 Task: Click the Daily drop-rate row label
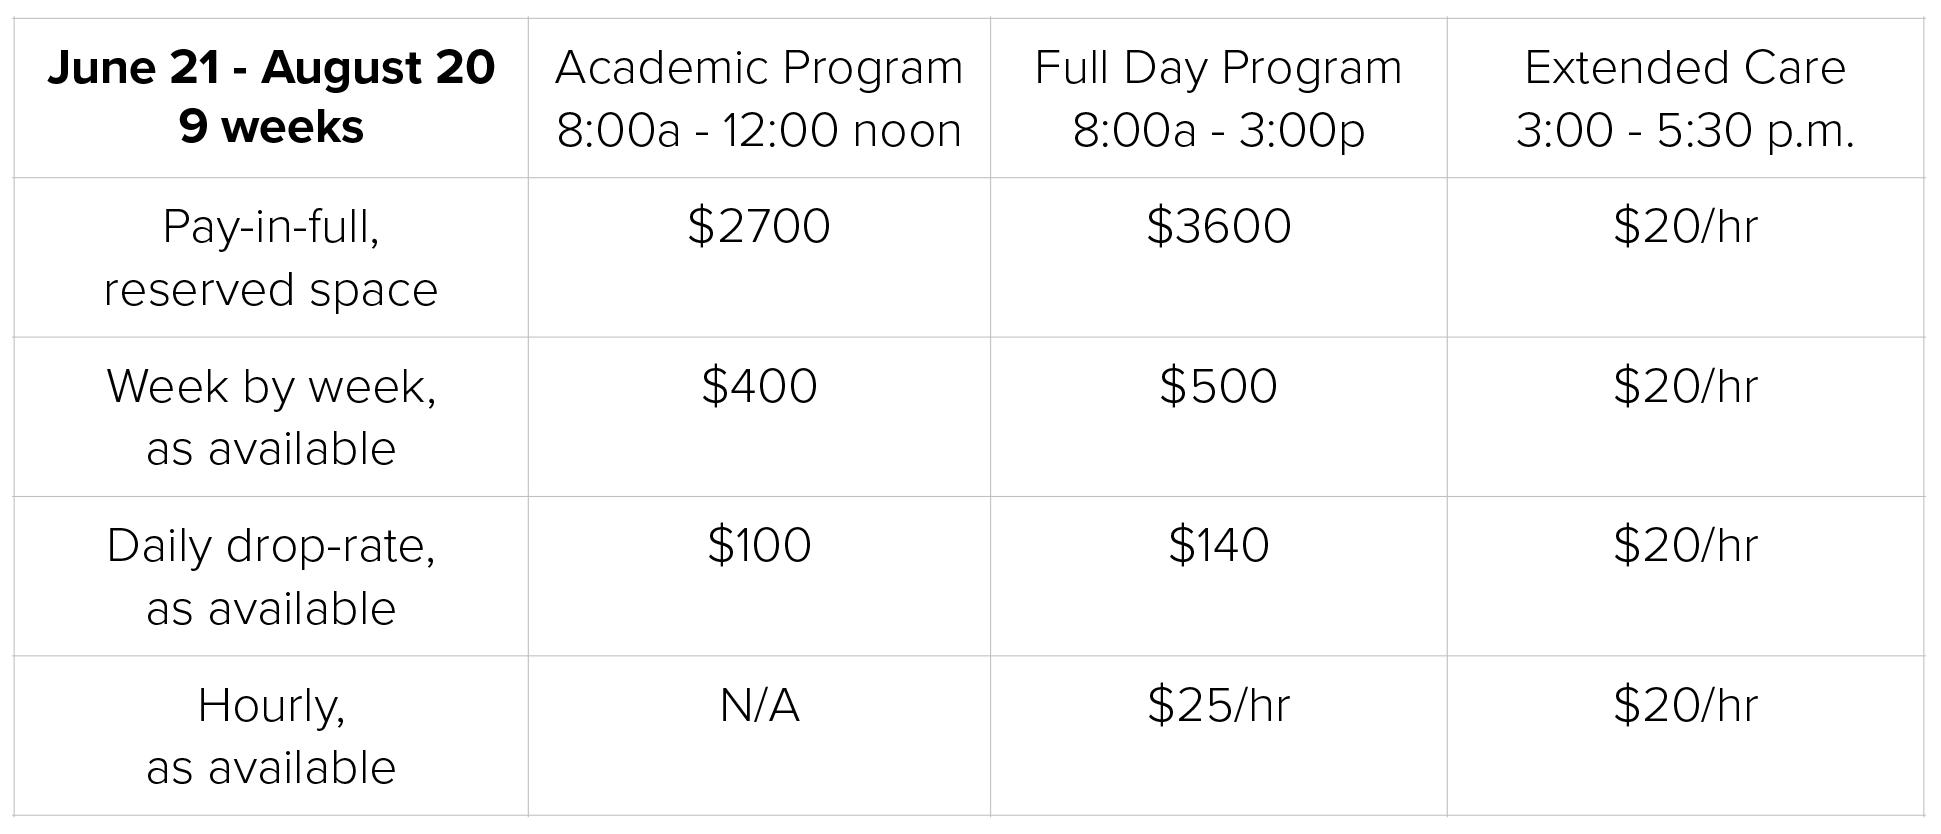click(x=271, y=576)
